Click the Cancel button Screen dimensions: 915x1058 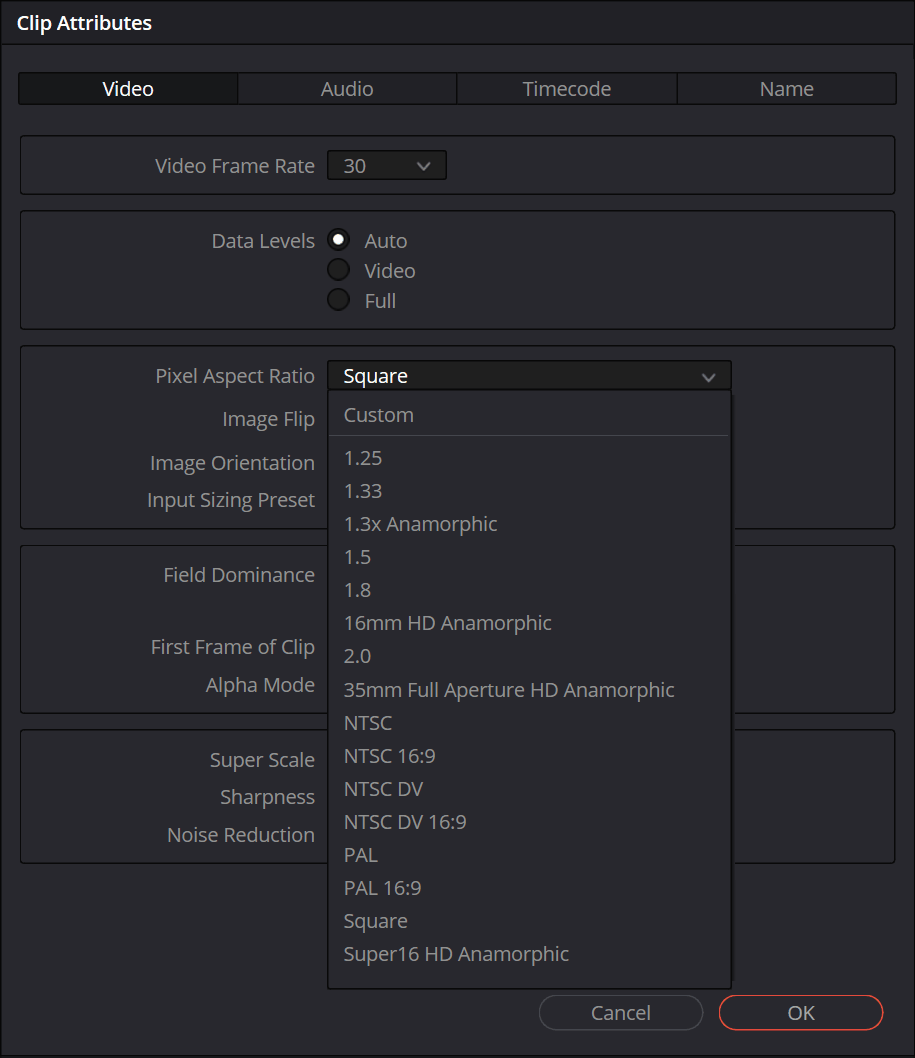click(x=620, y=1013)
